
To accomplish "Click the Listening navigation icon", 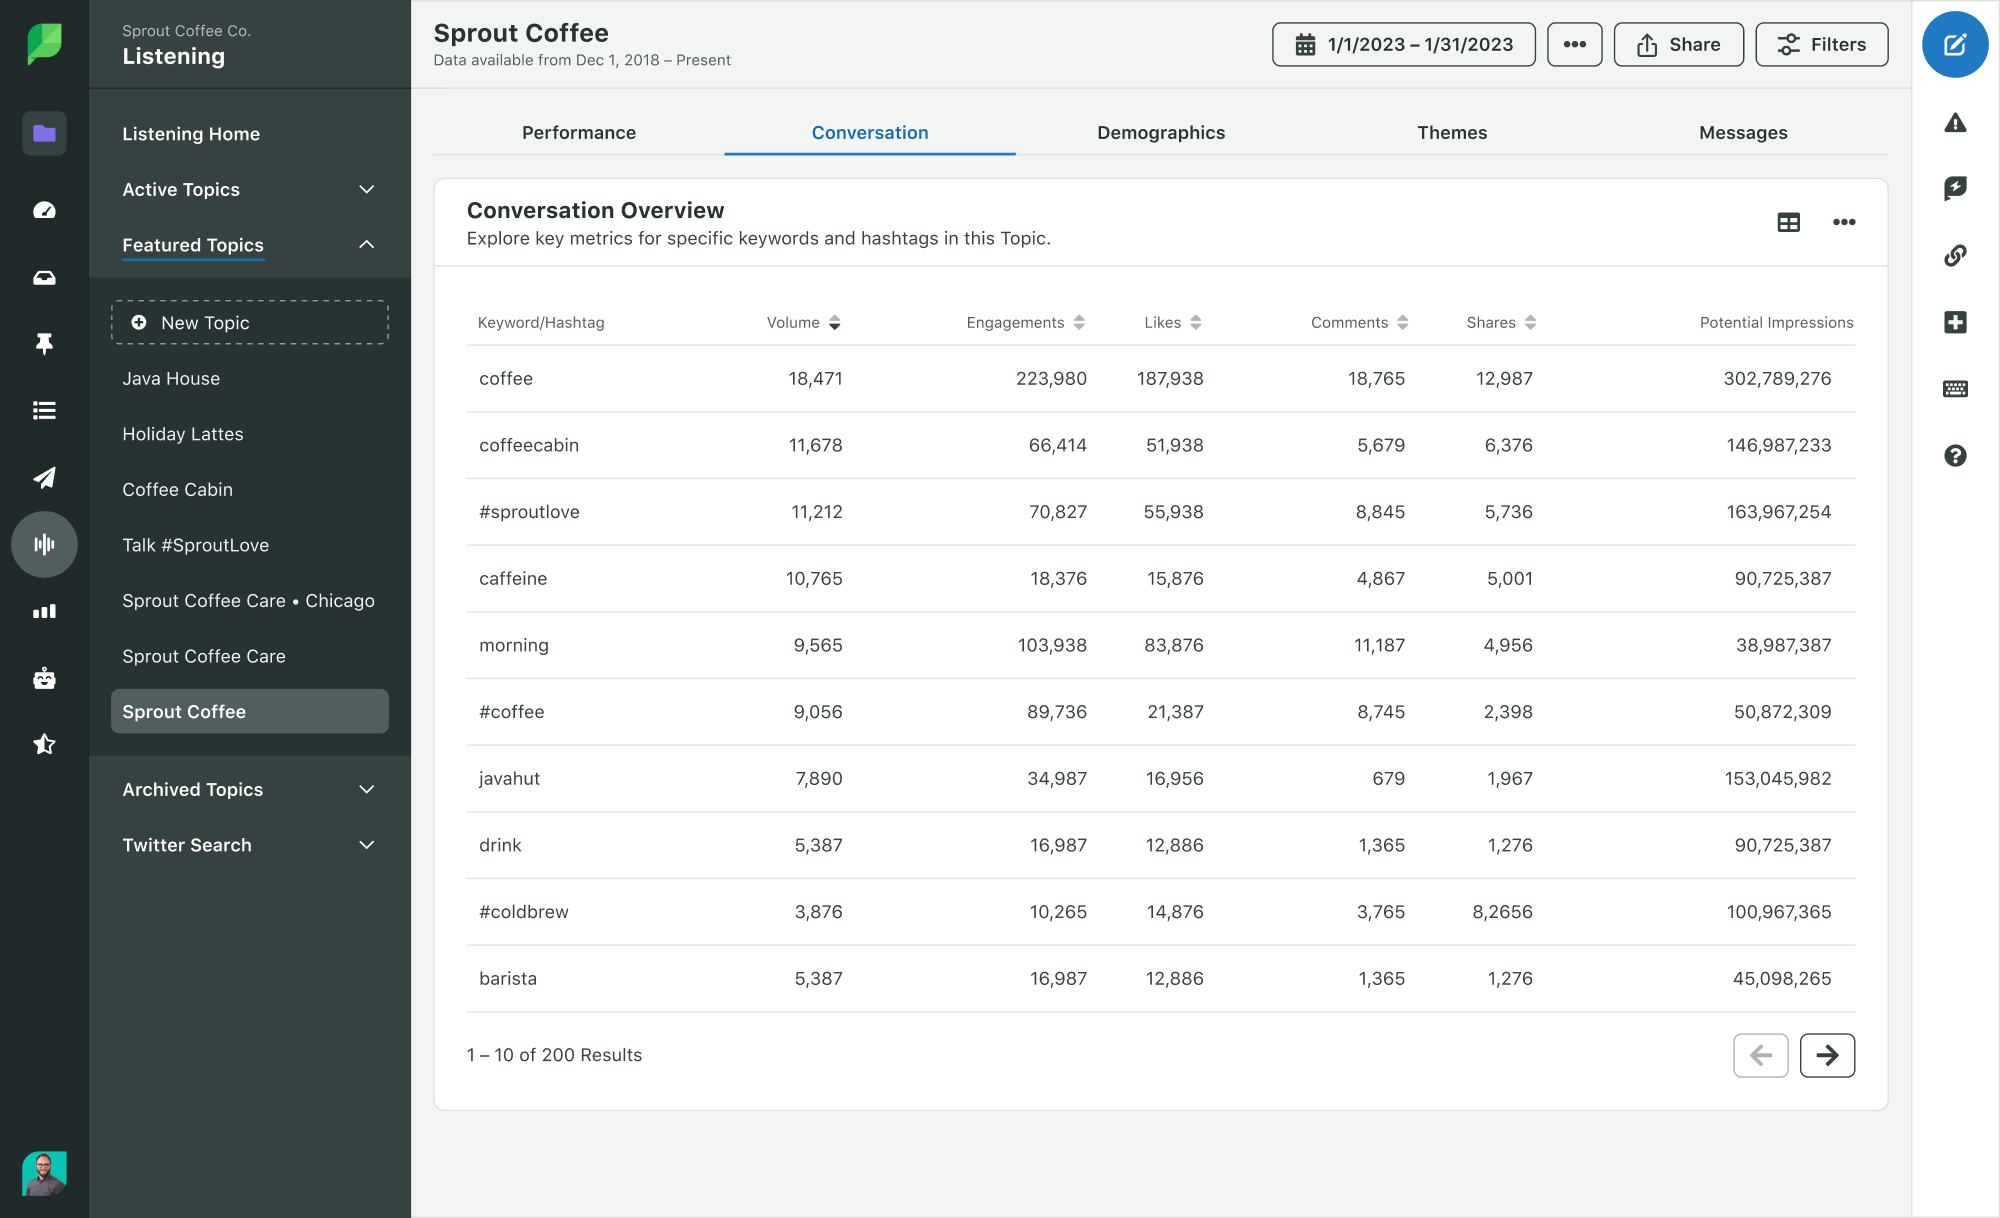I will click(x=43, y=544).
